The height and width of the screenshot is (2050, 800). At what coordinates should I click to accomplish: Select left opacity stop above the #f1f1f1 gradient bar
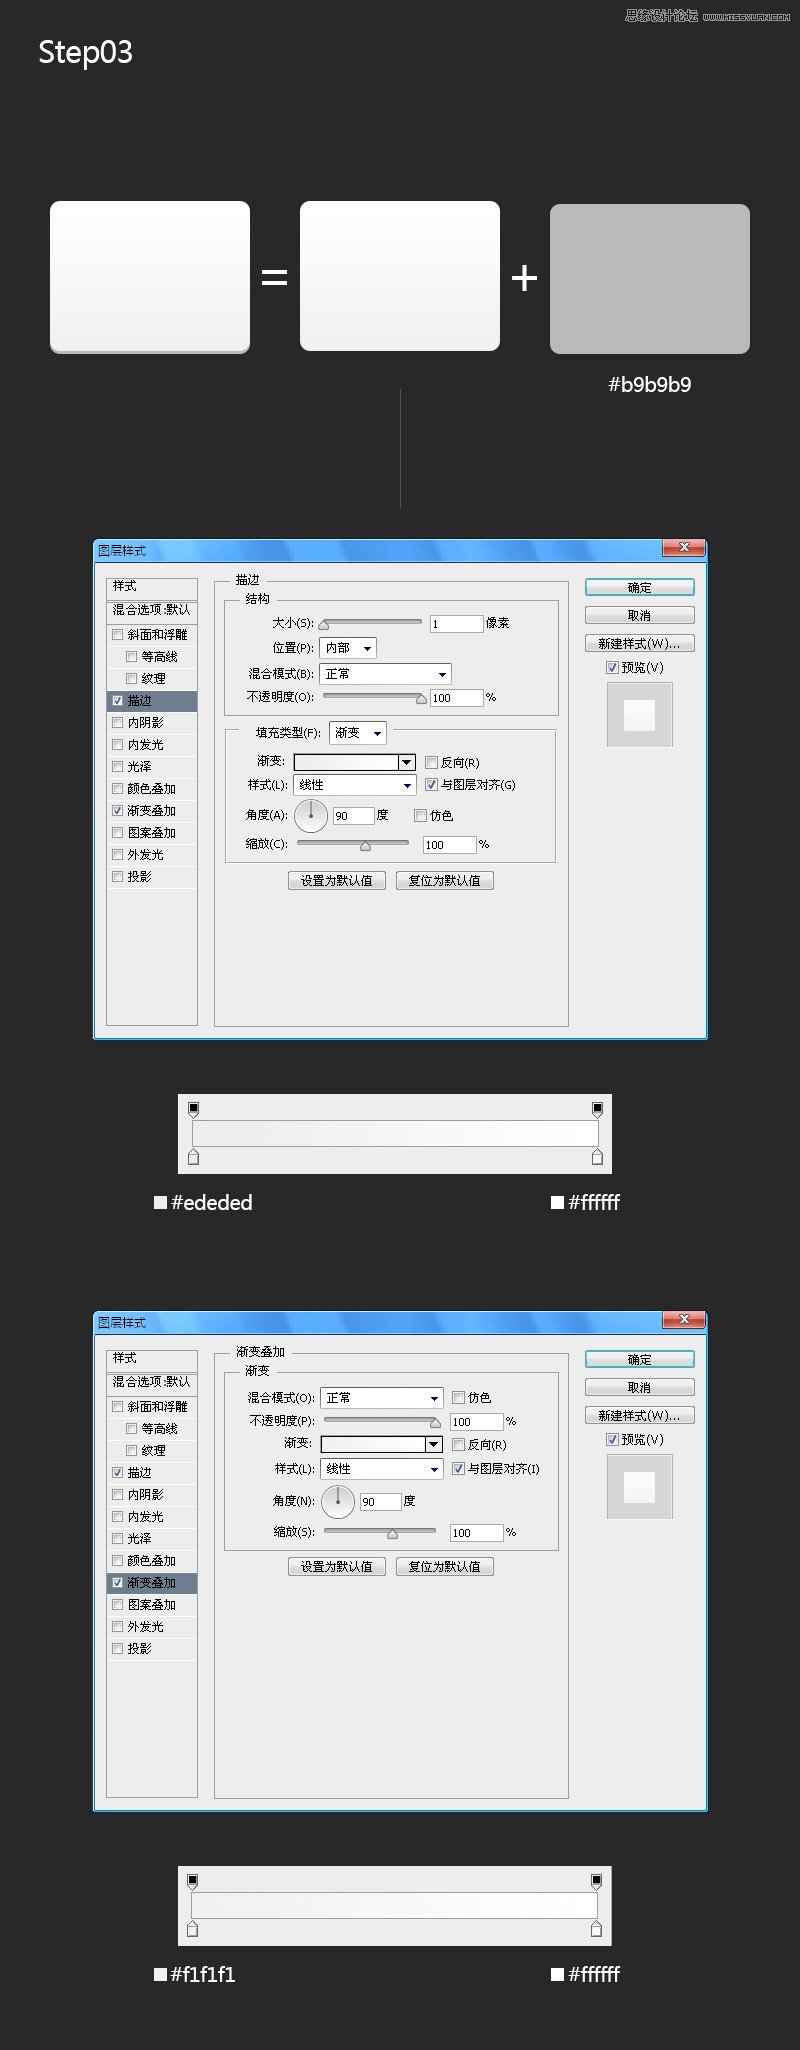(193, 1881)
